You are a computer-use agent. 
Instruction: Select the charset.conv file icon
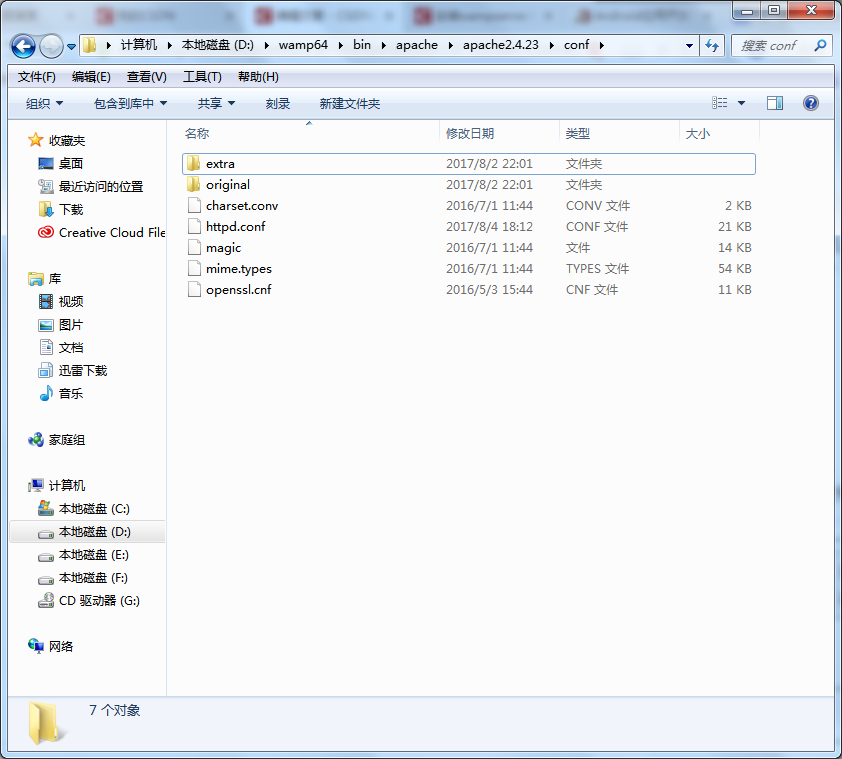[x=194, y=205]
